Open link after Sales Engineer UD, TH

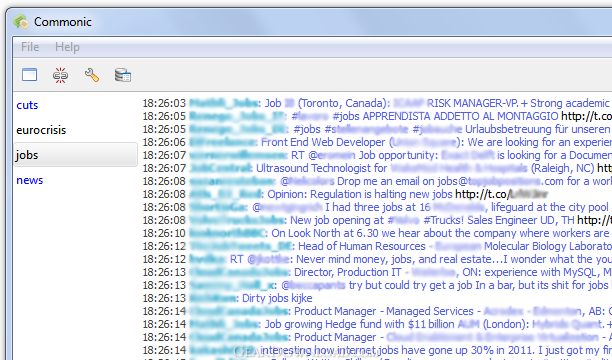coord(594,220)
